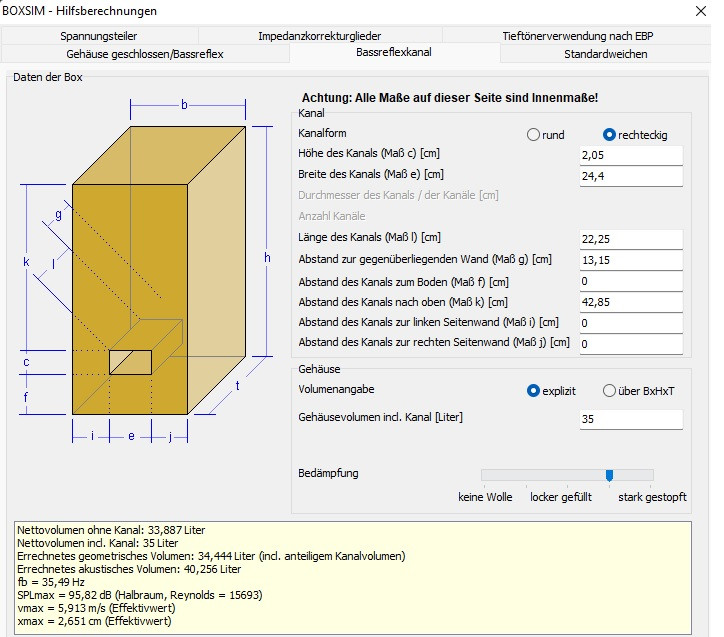724x637 pixels.
Task: Select 'über BxHxT' volume option
Action: [609, 391]
